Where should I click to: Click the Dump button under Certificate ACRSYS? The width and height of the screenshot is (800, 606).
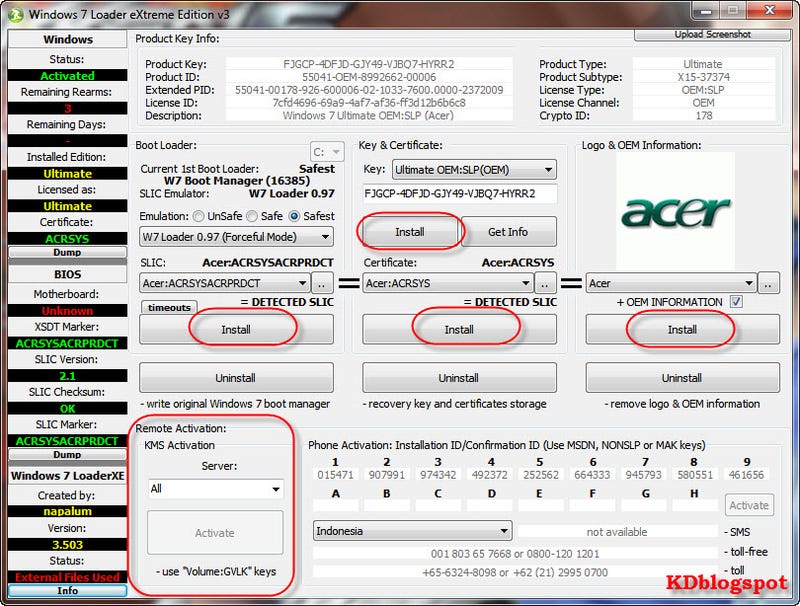67,252
